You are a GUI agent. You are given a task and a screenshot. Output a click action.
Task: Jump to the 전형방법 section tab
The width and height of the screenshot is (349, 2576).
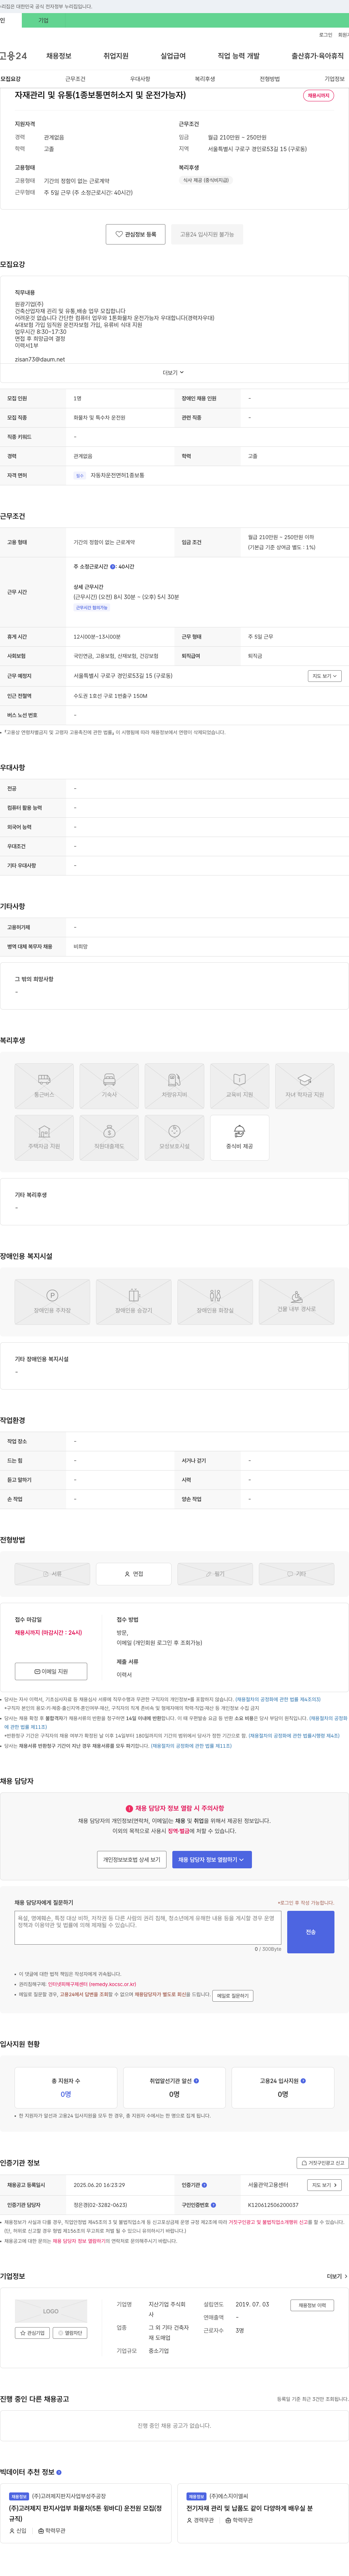click(x=270, y=78)
